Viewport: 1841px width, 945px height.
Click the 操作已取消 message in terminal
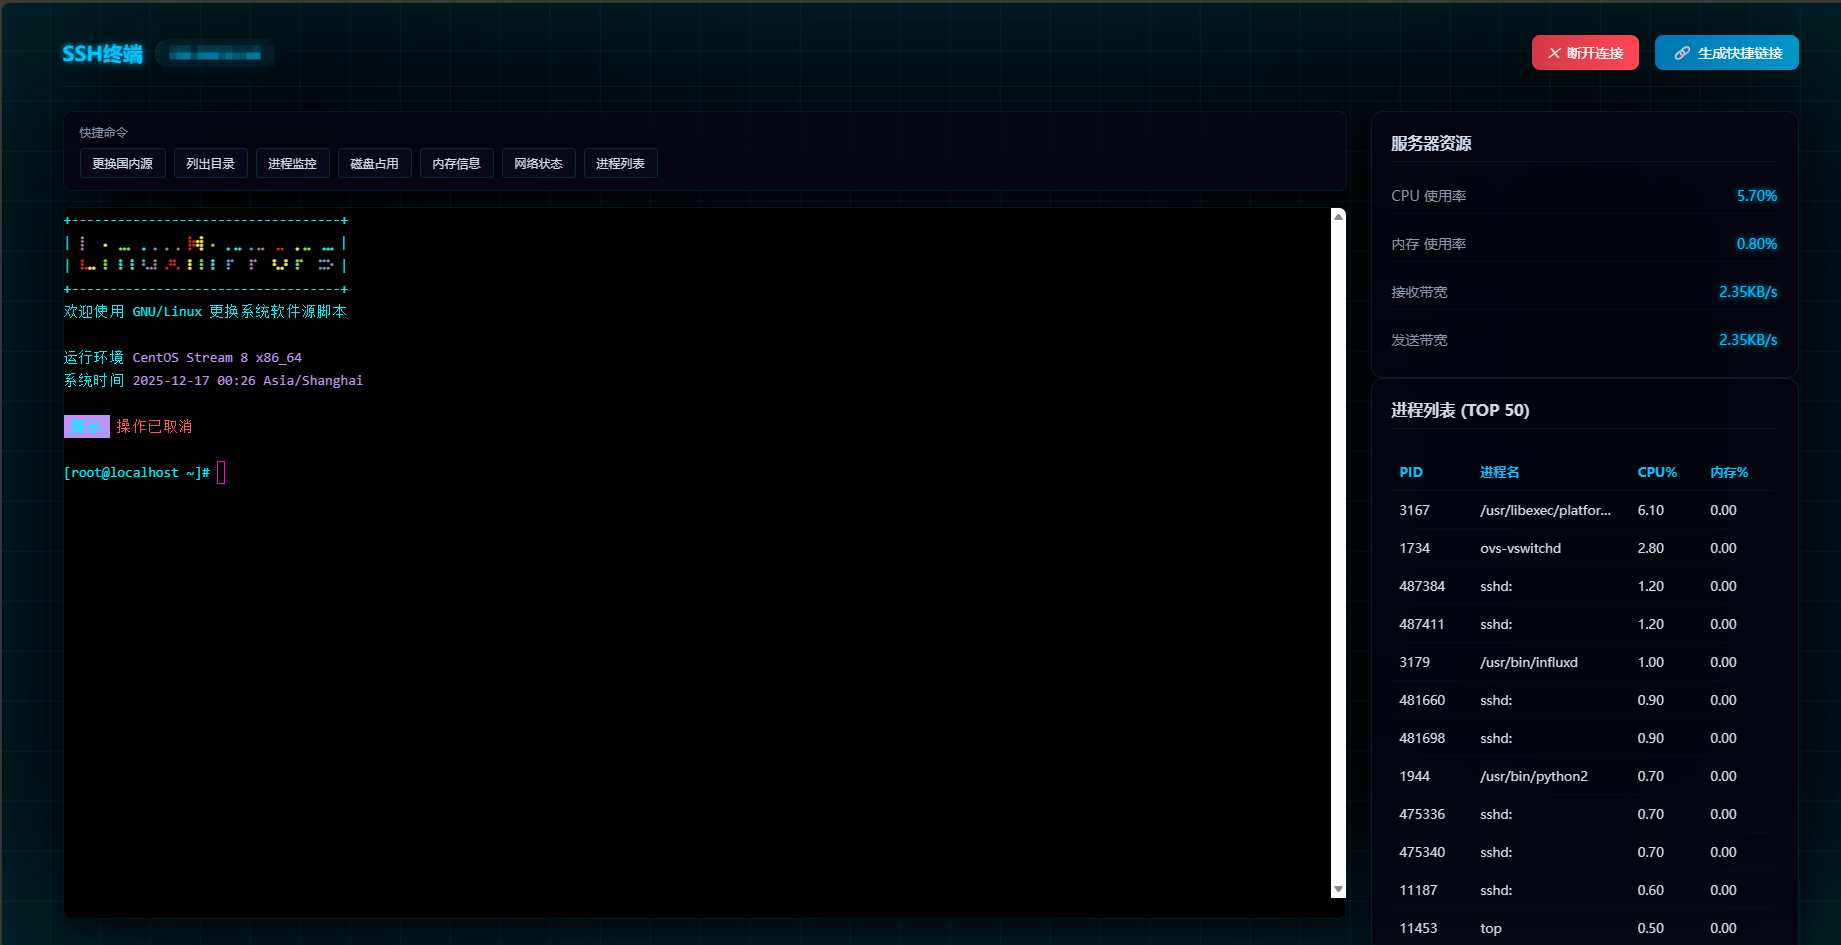click(x=154, y=427)
